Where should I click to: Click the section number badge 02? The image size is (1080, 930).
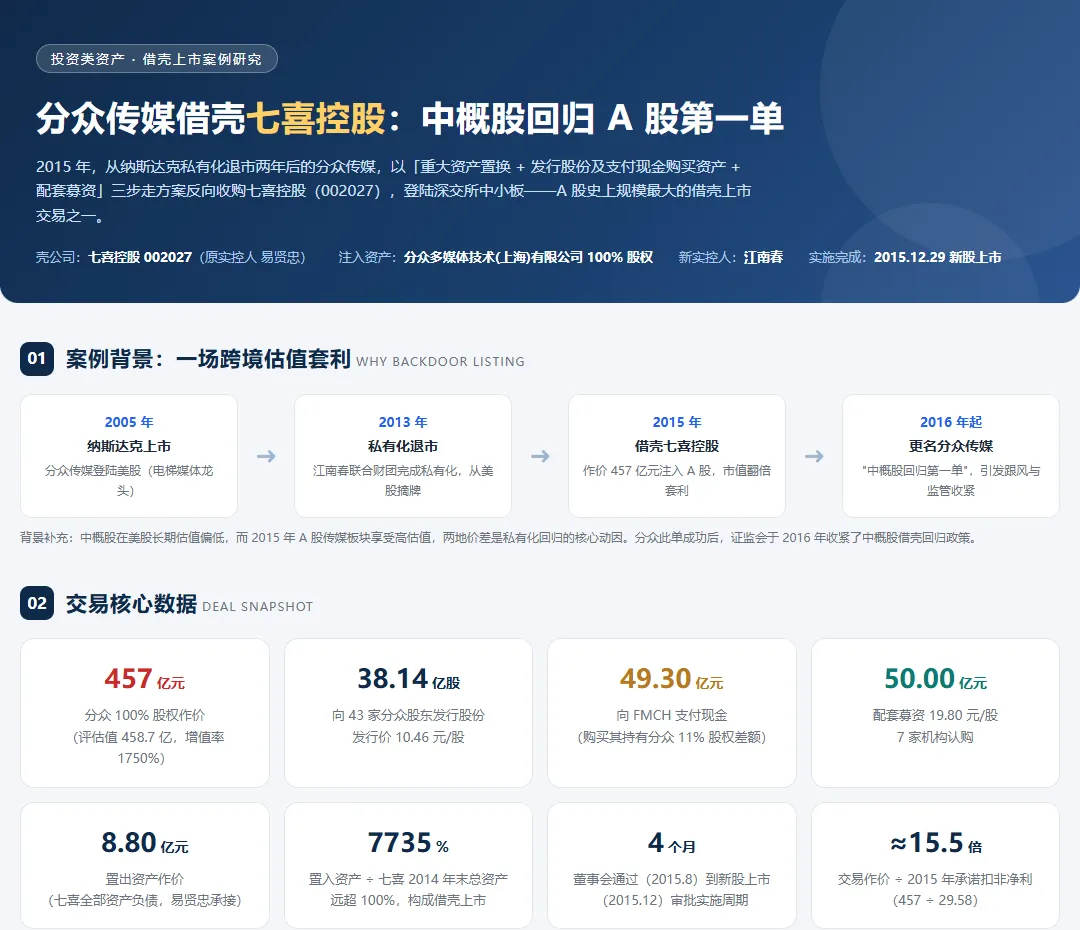point(37,603)
